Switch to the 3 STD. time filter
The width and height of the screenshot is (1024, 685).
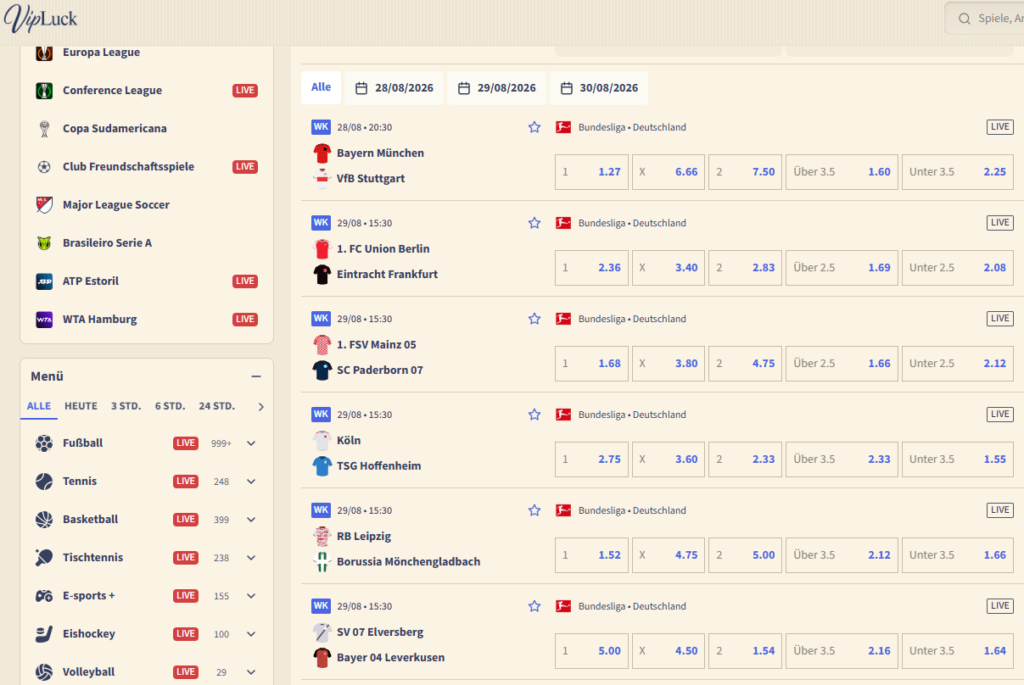126,406
